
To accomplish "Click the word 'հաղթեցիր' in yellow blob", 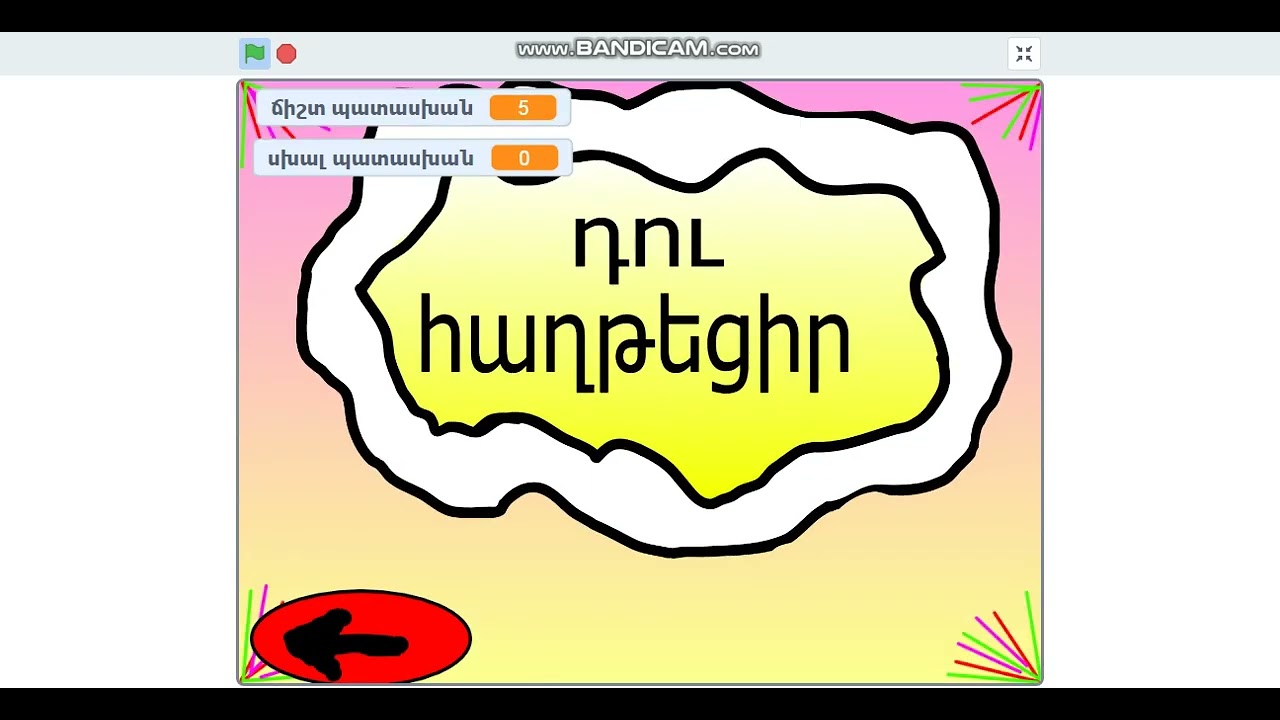I will click(634, 338).
